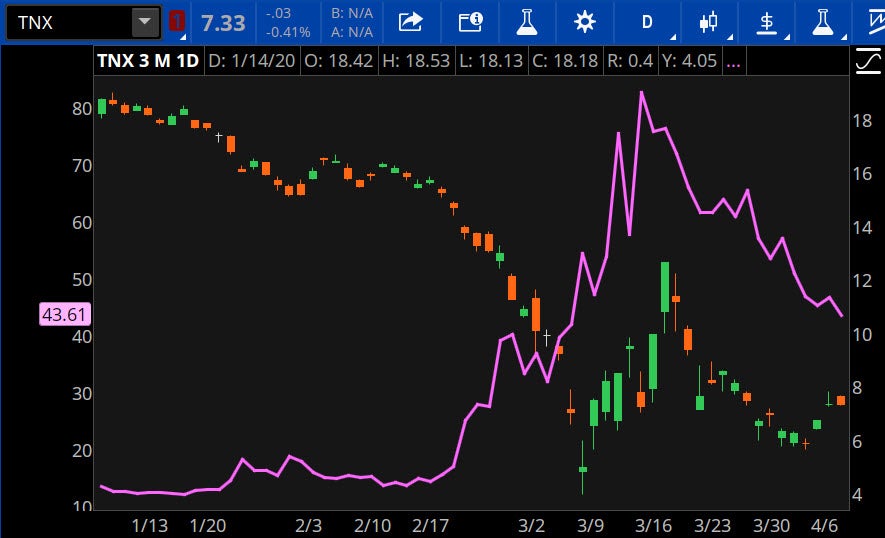The height and width of the screenshot is (538, 885).
Task: Click the Share chart icon
Action: (411, 22)
